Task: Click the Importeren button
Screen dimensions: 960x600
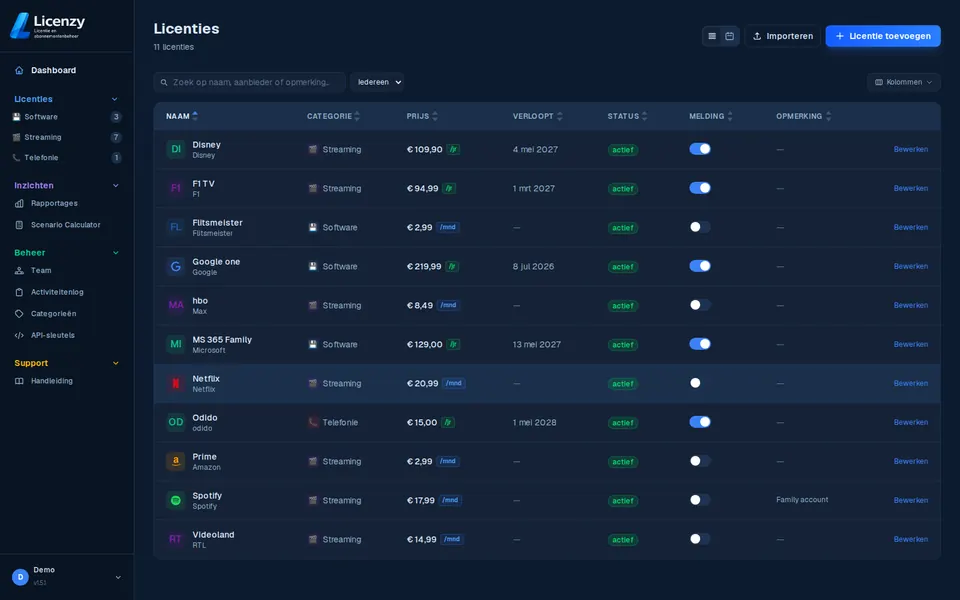Action: tap(782, 36)
